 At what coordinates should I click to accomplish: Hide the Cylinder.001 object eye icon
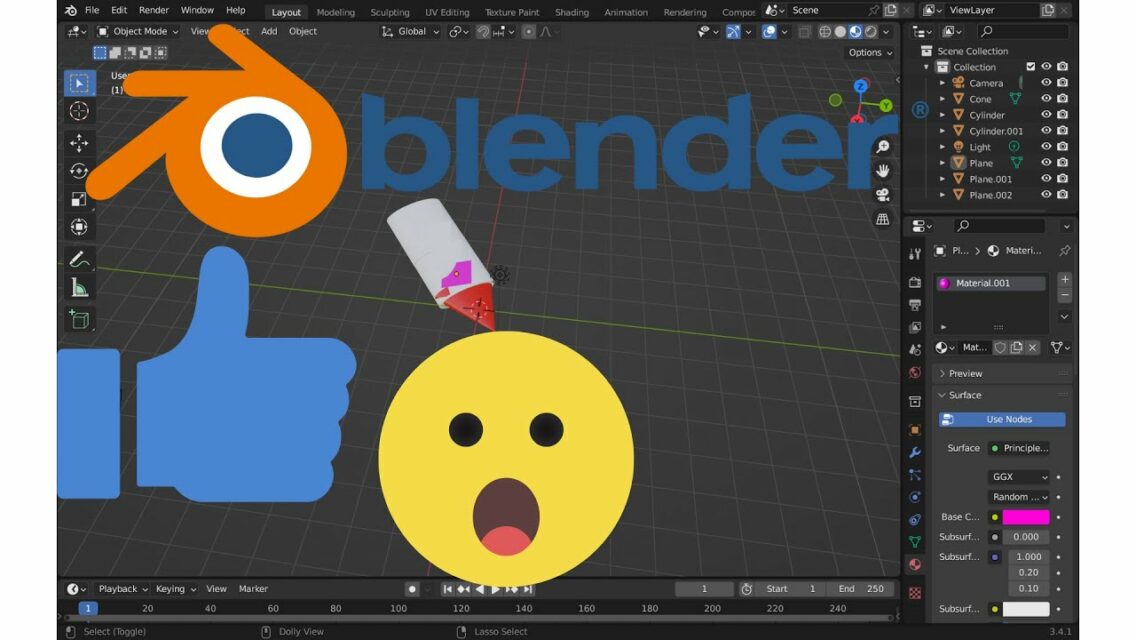pos(1046,130)
